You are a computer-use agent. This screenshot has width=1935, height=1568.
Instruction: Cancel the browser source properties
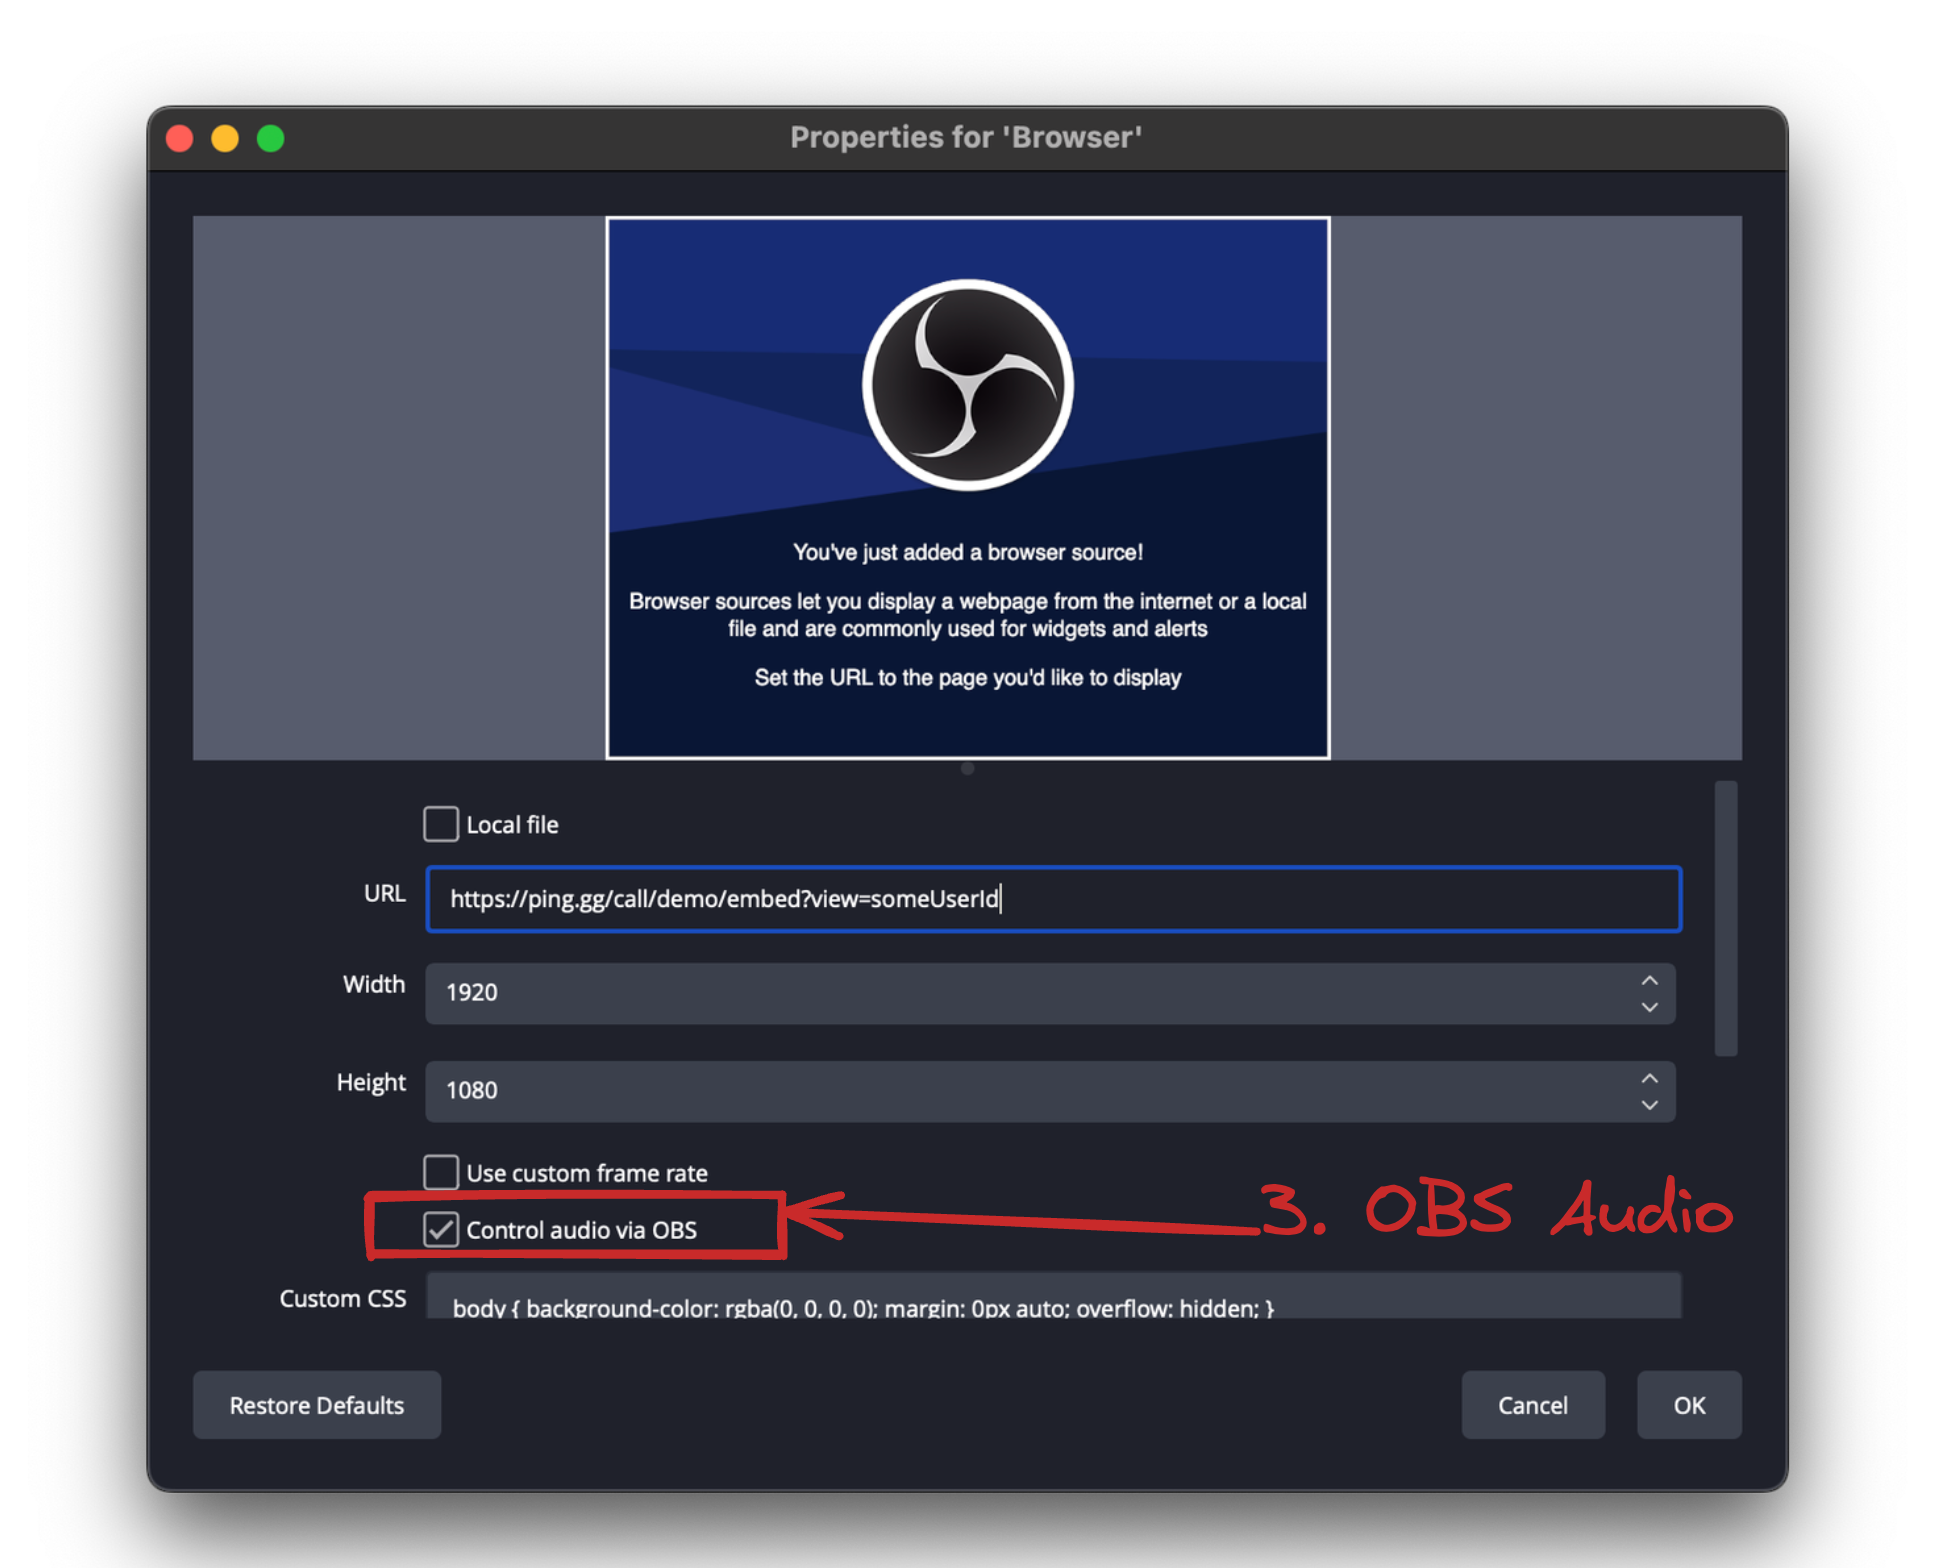(x=1533, y=1404)
